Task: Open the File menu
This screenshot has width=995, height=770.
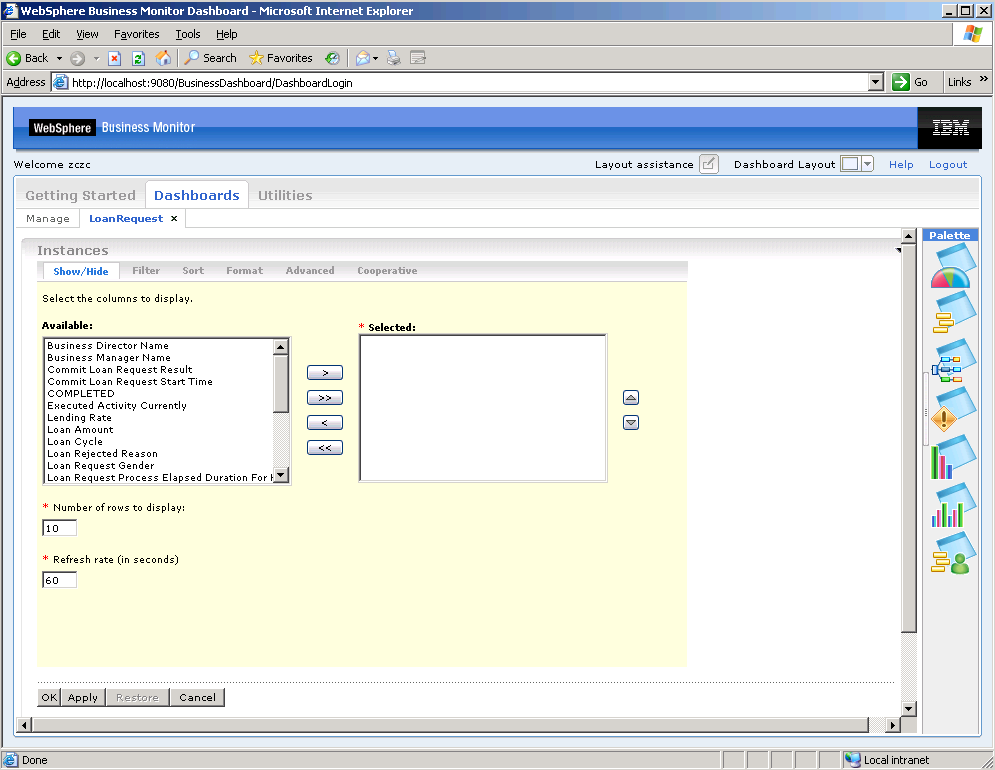Action: (x=18, y=34)
